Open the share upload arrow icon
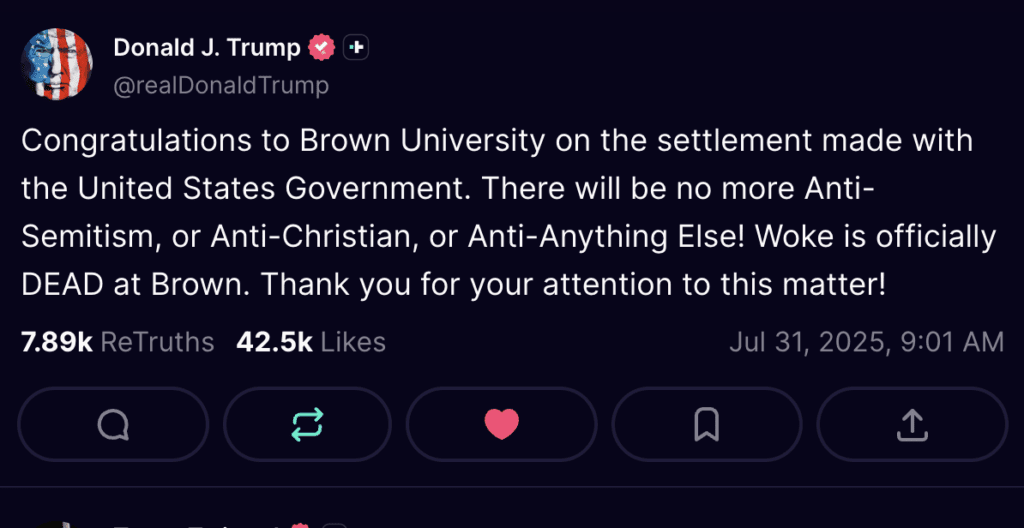Screen dimensions: 1024x528 [x=912, y=424]
